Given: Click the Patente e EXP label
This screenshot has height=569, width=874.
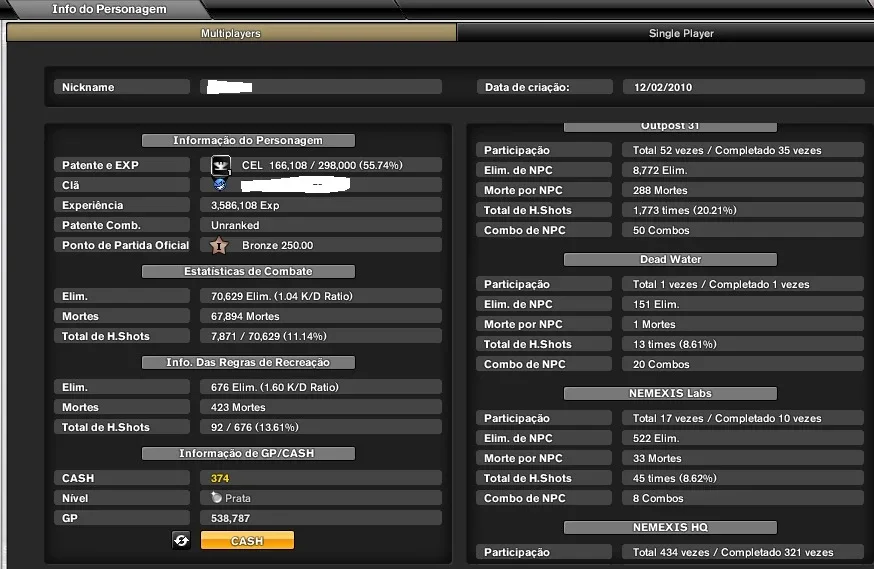Looking at the screenshot, I should point(100,166).
